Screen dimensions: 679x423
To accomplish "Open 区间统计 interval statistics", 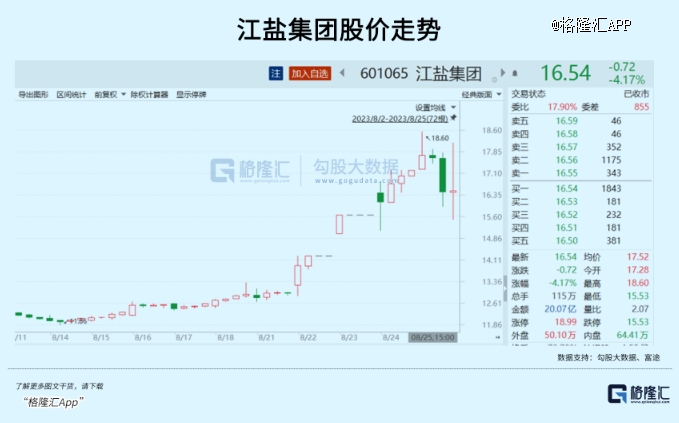I will tap(71, 94).
